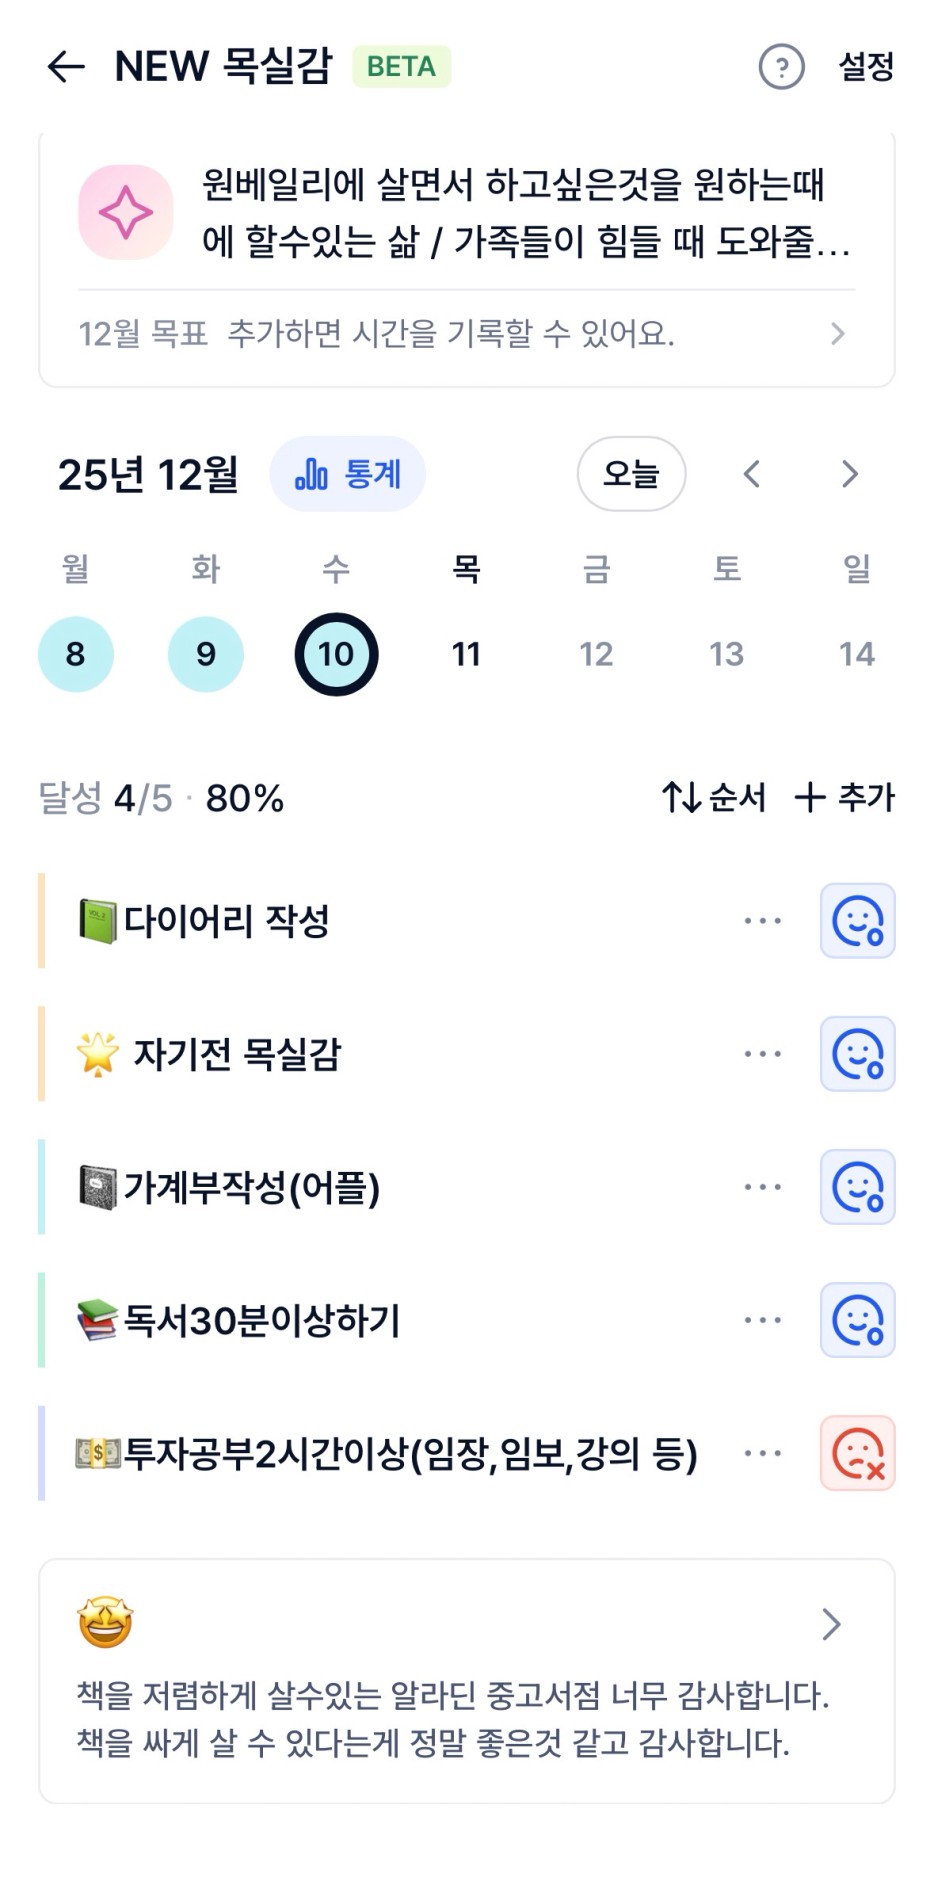Viewport: 934px width, 1885px height.
Task: Tap the back arrow icon
Action: click(x=66, y=67)
